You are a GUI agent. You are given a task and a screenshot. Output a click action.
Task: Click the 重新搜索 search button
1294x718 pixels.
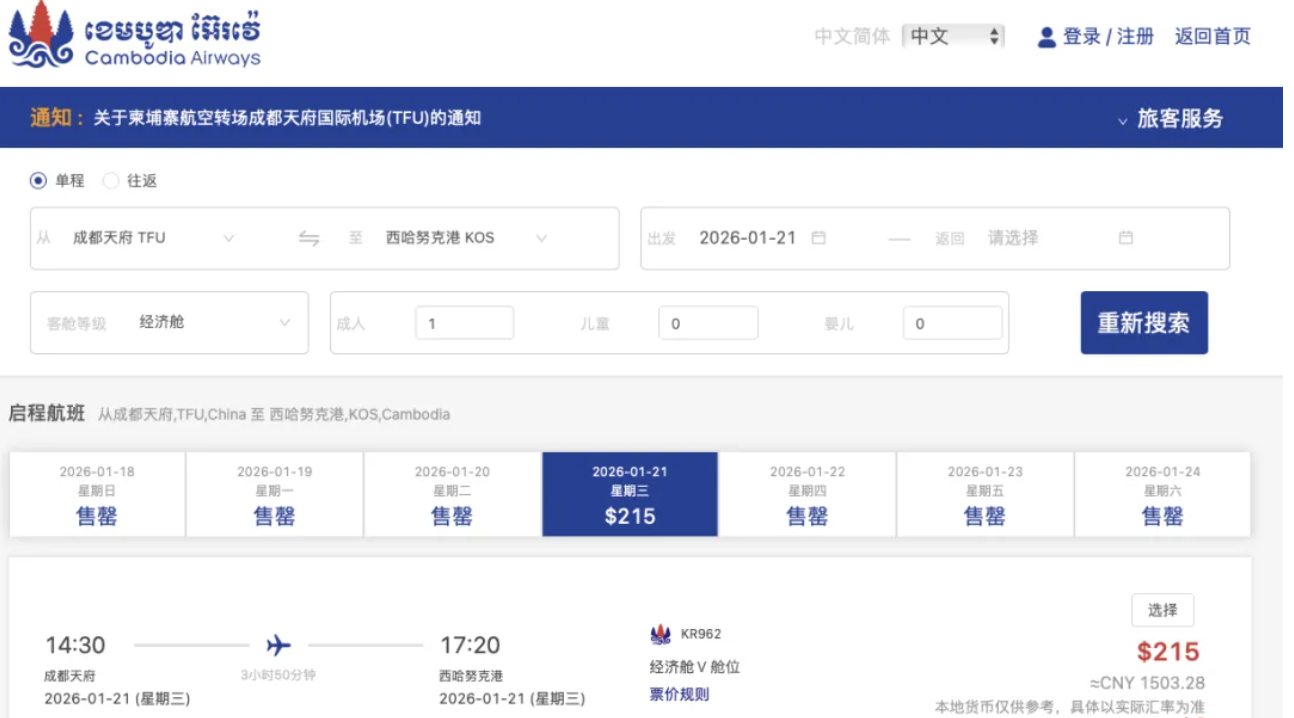pos(1143,323)
